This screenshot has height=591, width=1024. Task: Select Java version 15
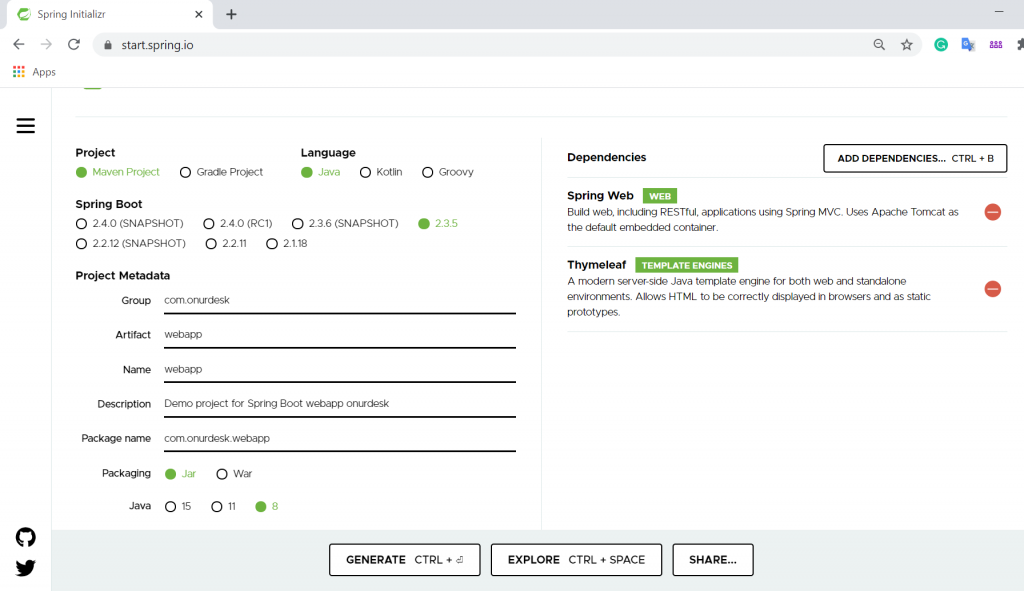(x=178, y=506)
